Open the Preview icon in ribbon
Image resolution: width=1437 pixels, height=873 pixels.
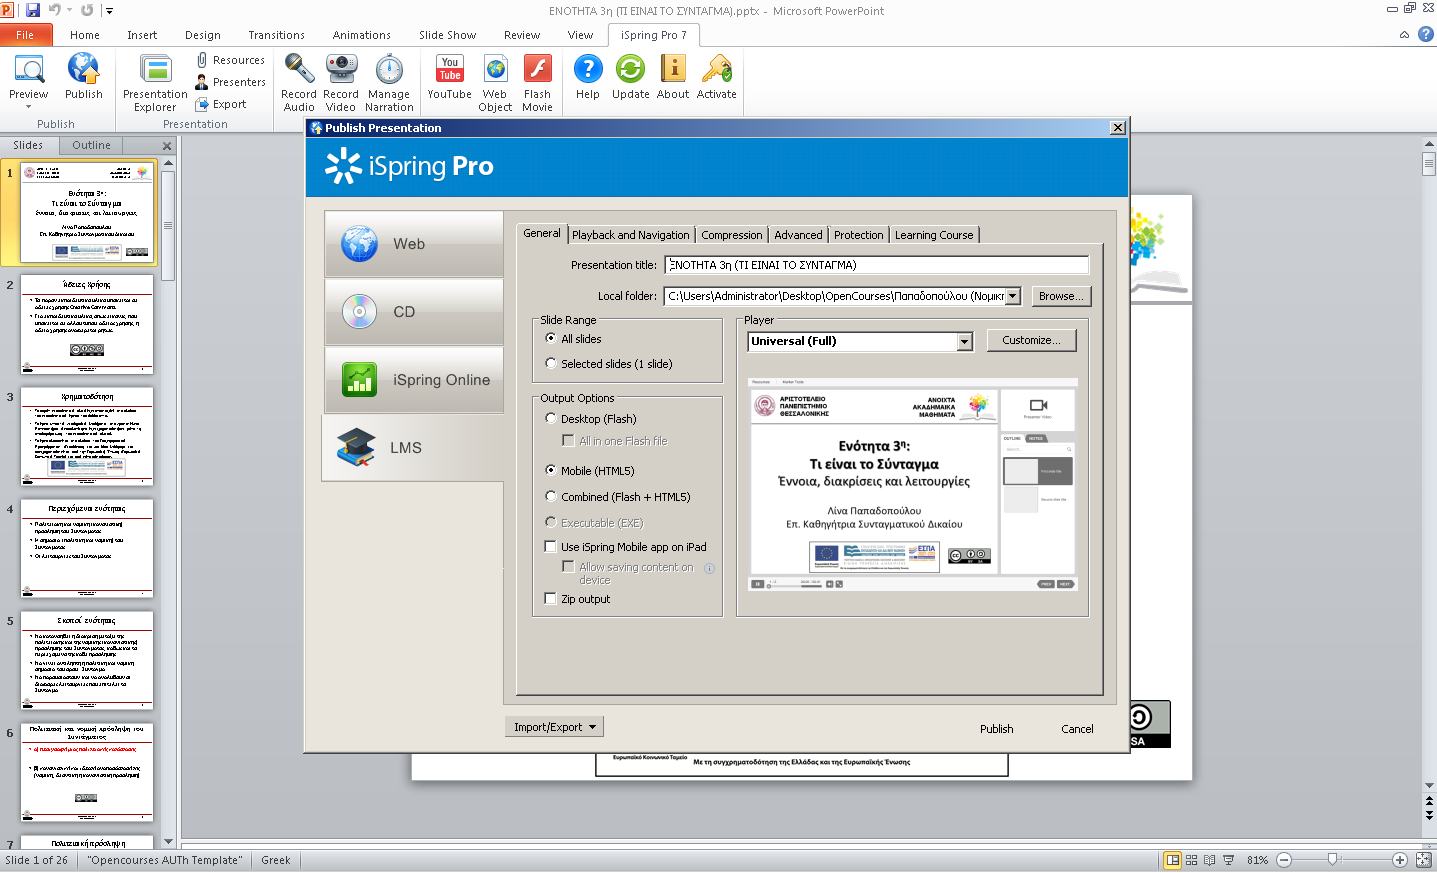tap(28, 70)
